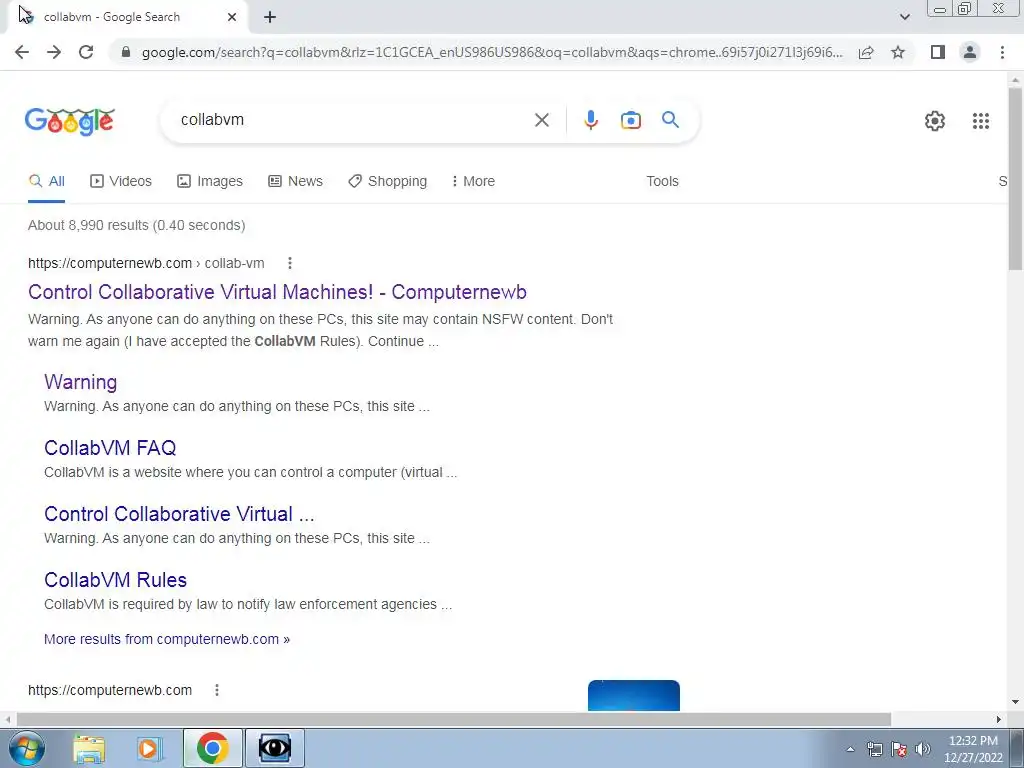The width and height of the screenshot is (1024, 768).
Task: Open options for computernewb.com collab-vm result
Action: (289, 263)
